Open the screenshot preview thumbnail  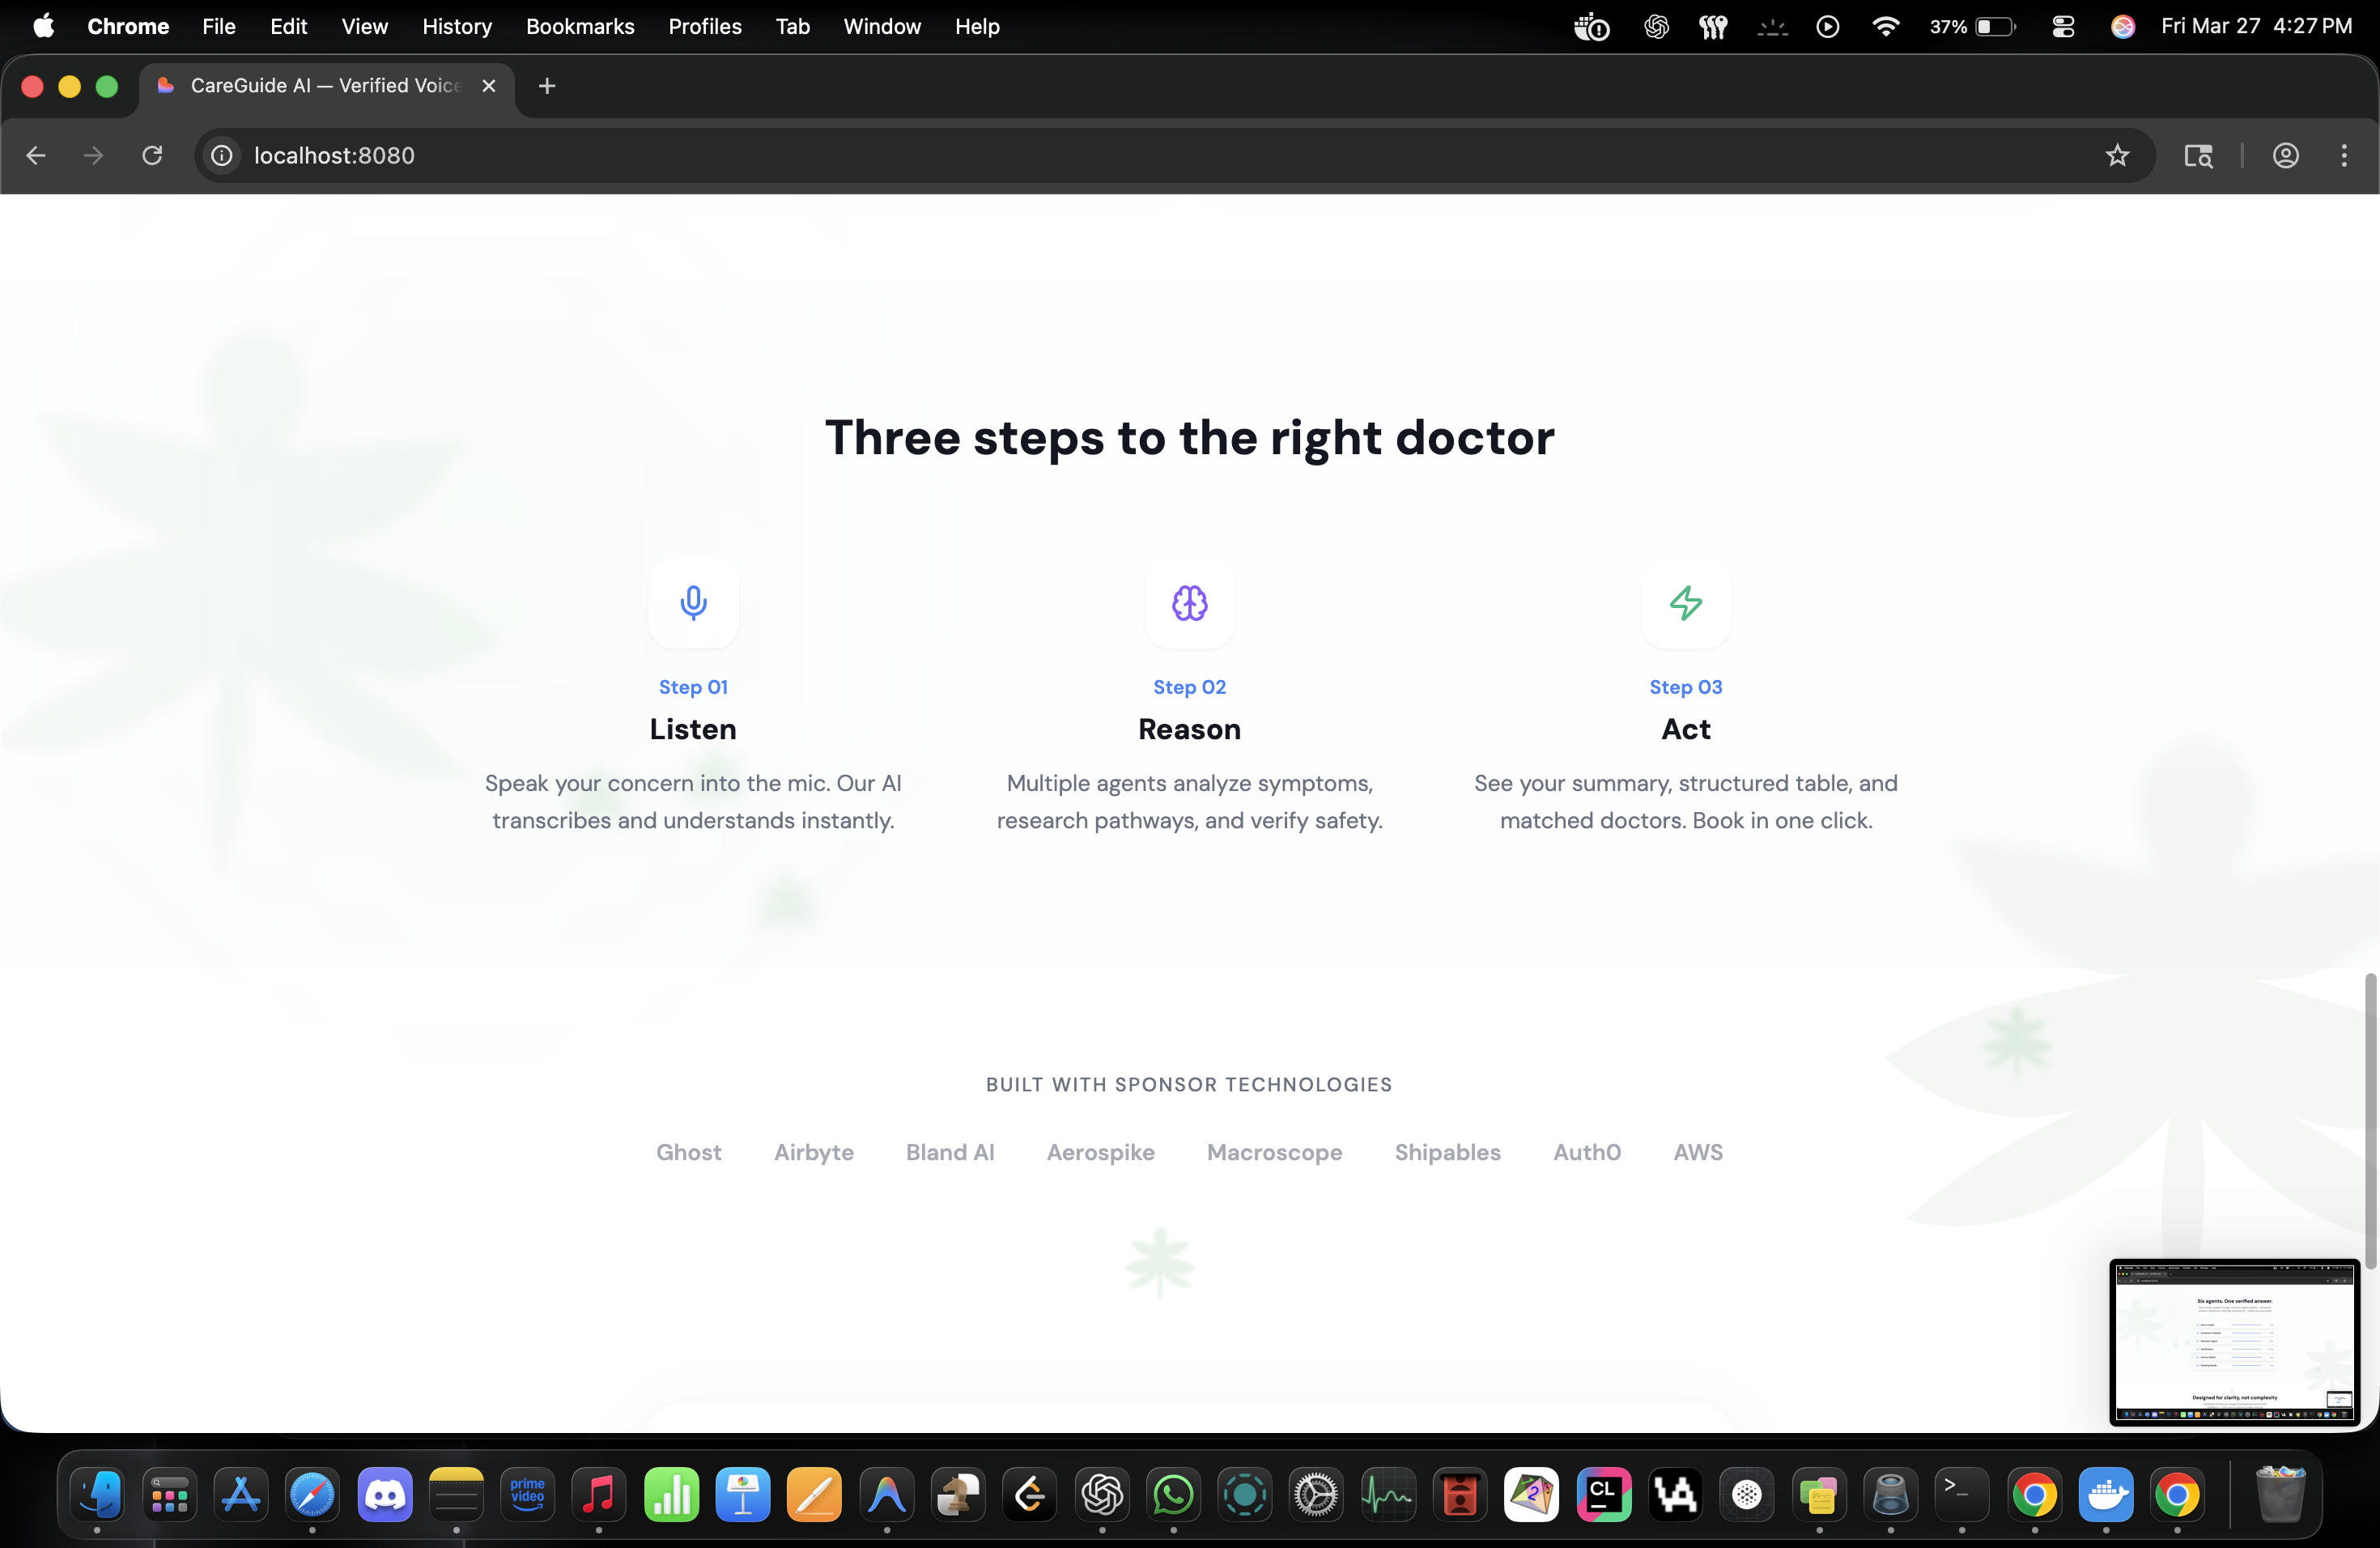coord(2234,1342)
